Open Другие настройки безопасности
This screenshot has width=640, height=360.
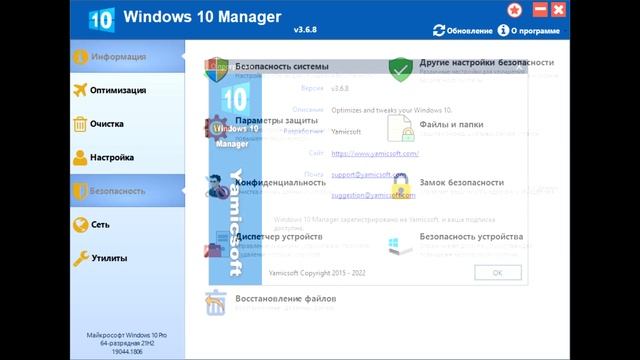[x=487, y=62]
